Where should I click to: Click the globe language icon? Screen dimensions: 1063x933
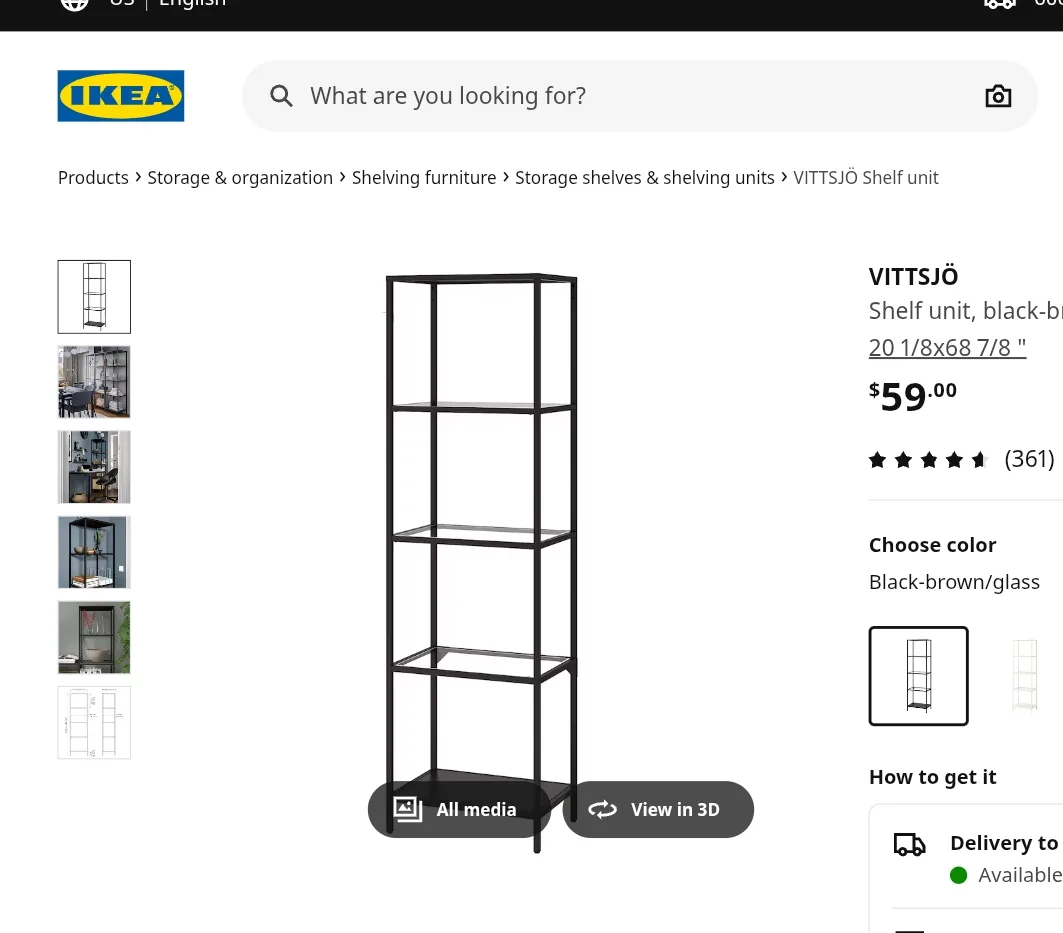click(x=75, y=3)
